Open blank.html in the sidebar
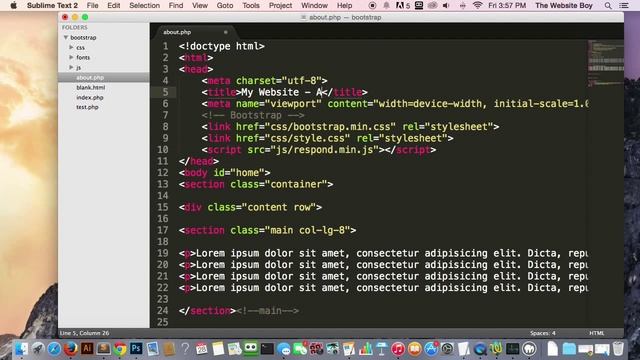 coord(91,87)
